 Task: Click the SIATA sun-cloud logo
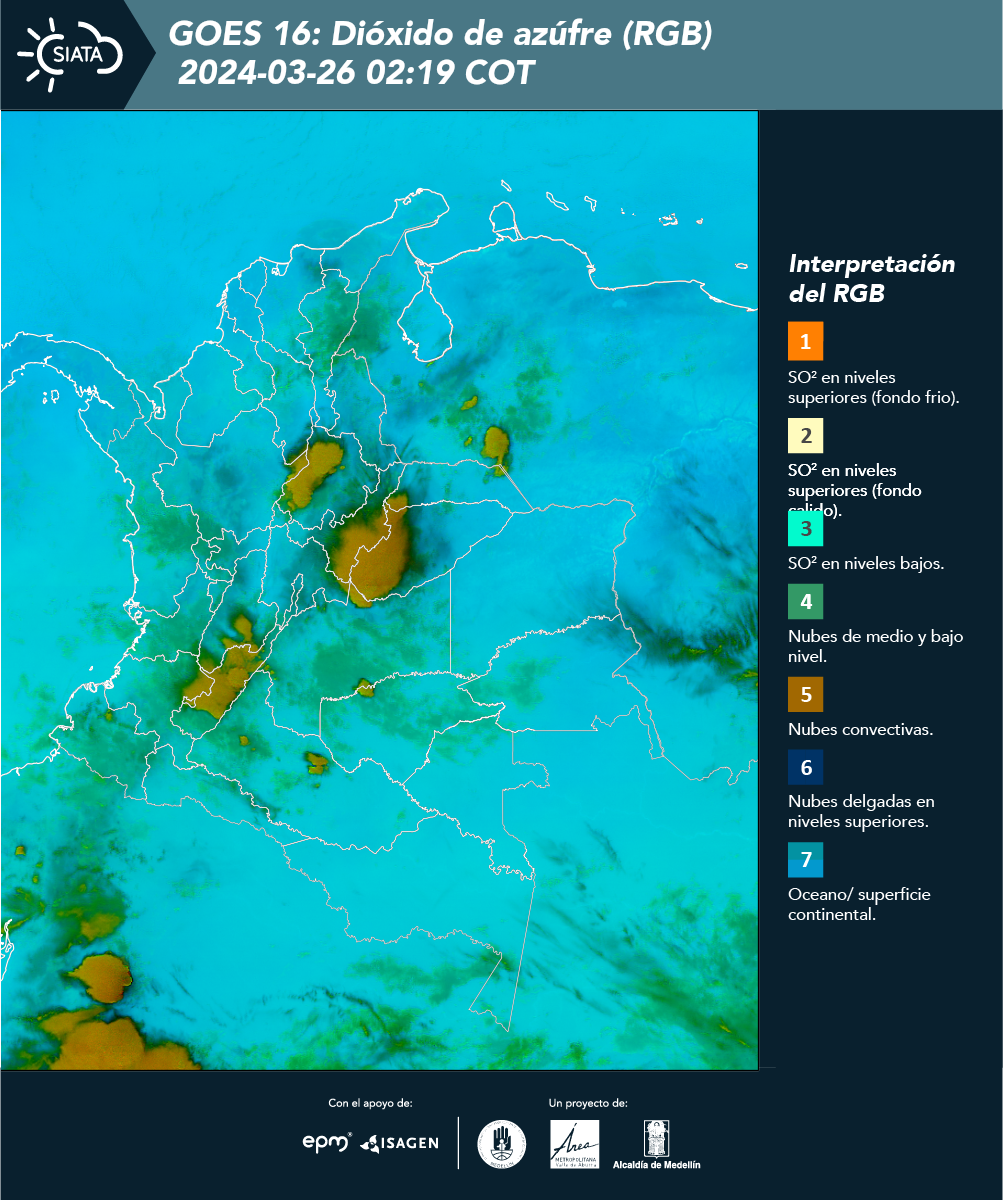(x=70, y=54)
